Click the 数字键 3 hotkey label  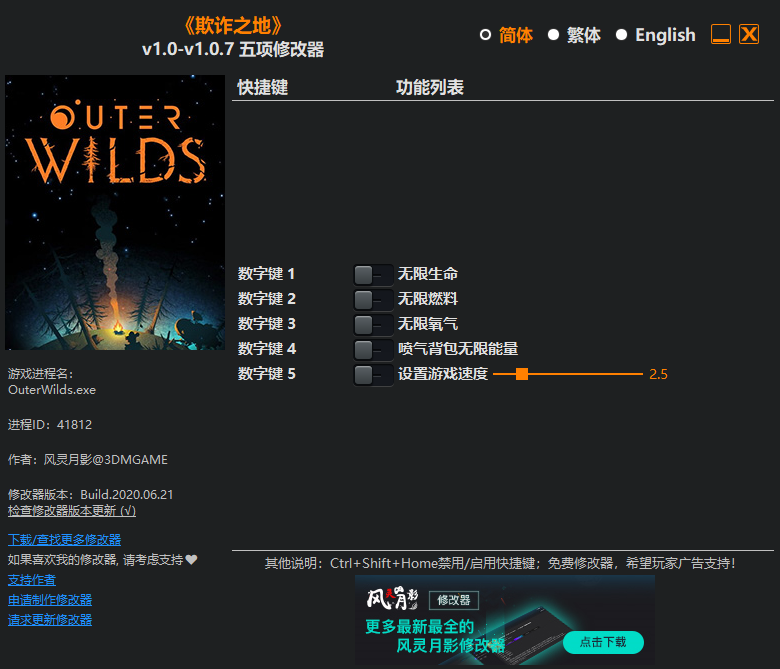(266, 324)
